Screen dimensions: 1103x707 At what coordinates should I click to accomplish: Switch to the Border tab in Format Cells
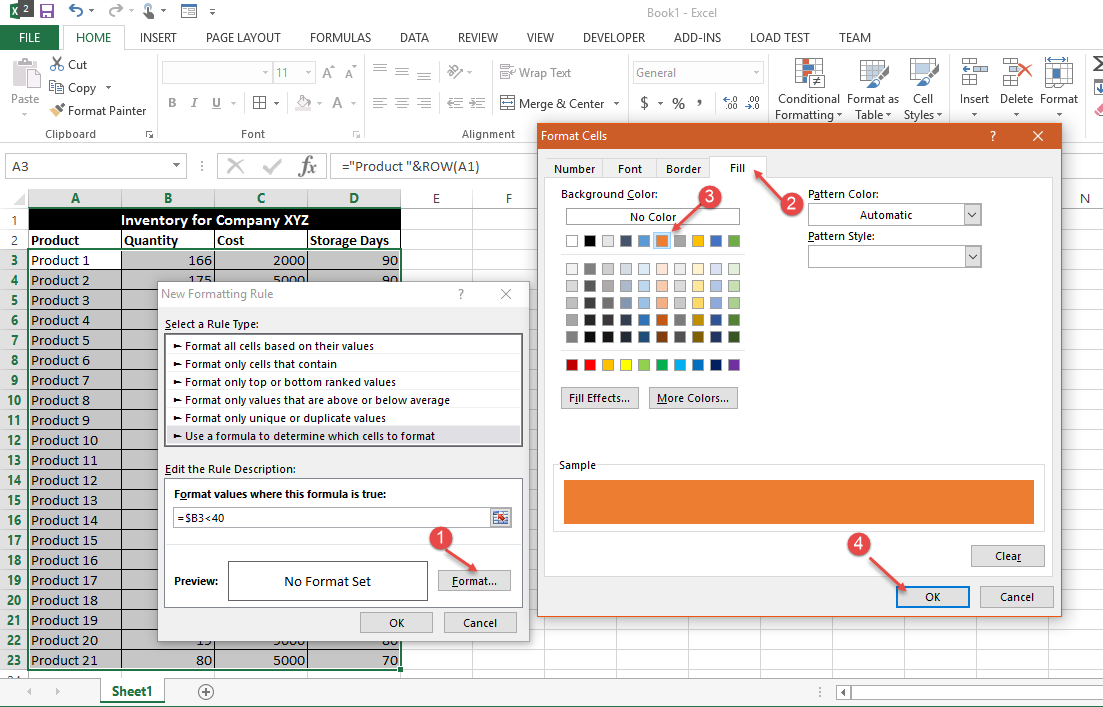point(682,168)
